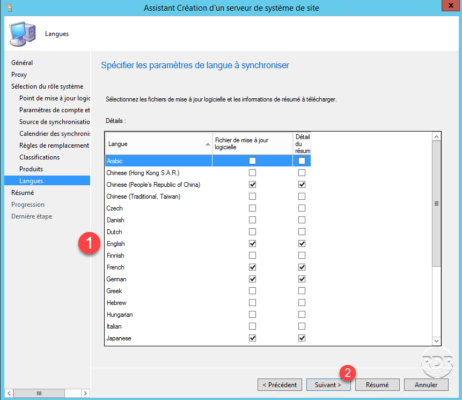Image resolution: width=462 pixels, height=400 pixels.
Task: Go to Proxy step in sidebar
Action: [19, 75]
